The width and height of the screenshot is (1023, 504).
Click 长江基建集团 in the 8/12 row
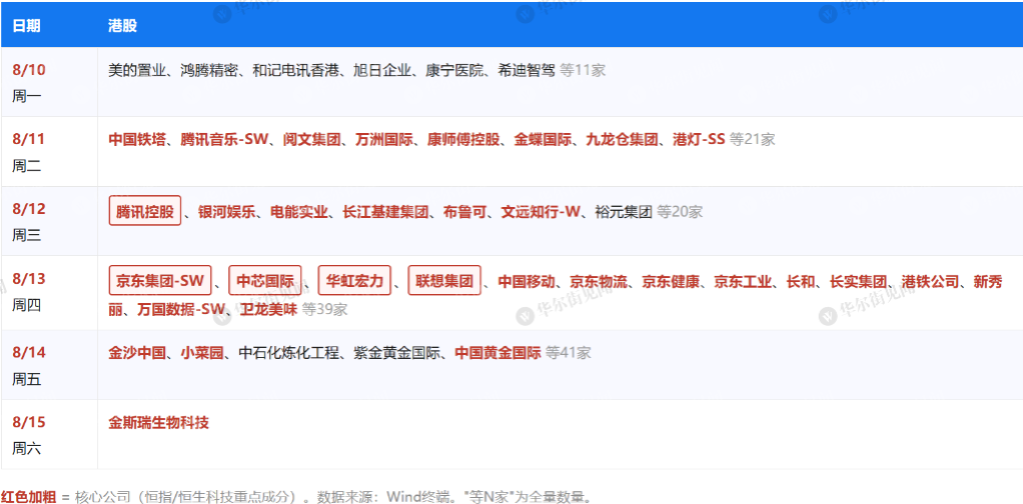click(385, 211)
